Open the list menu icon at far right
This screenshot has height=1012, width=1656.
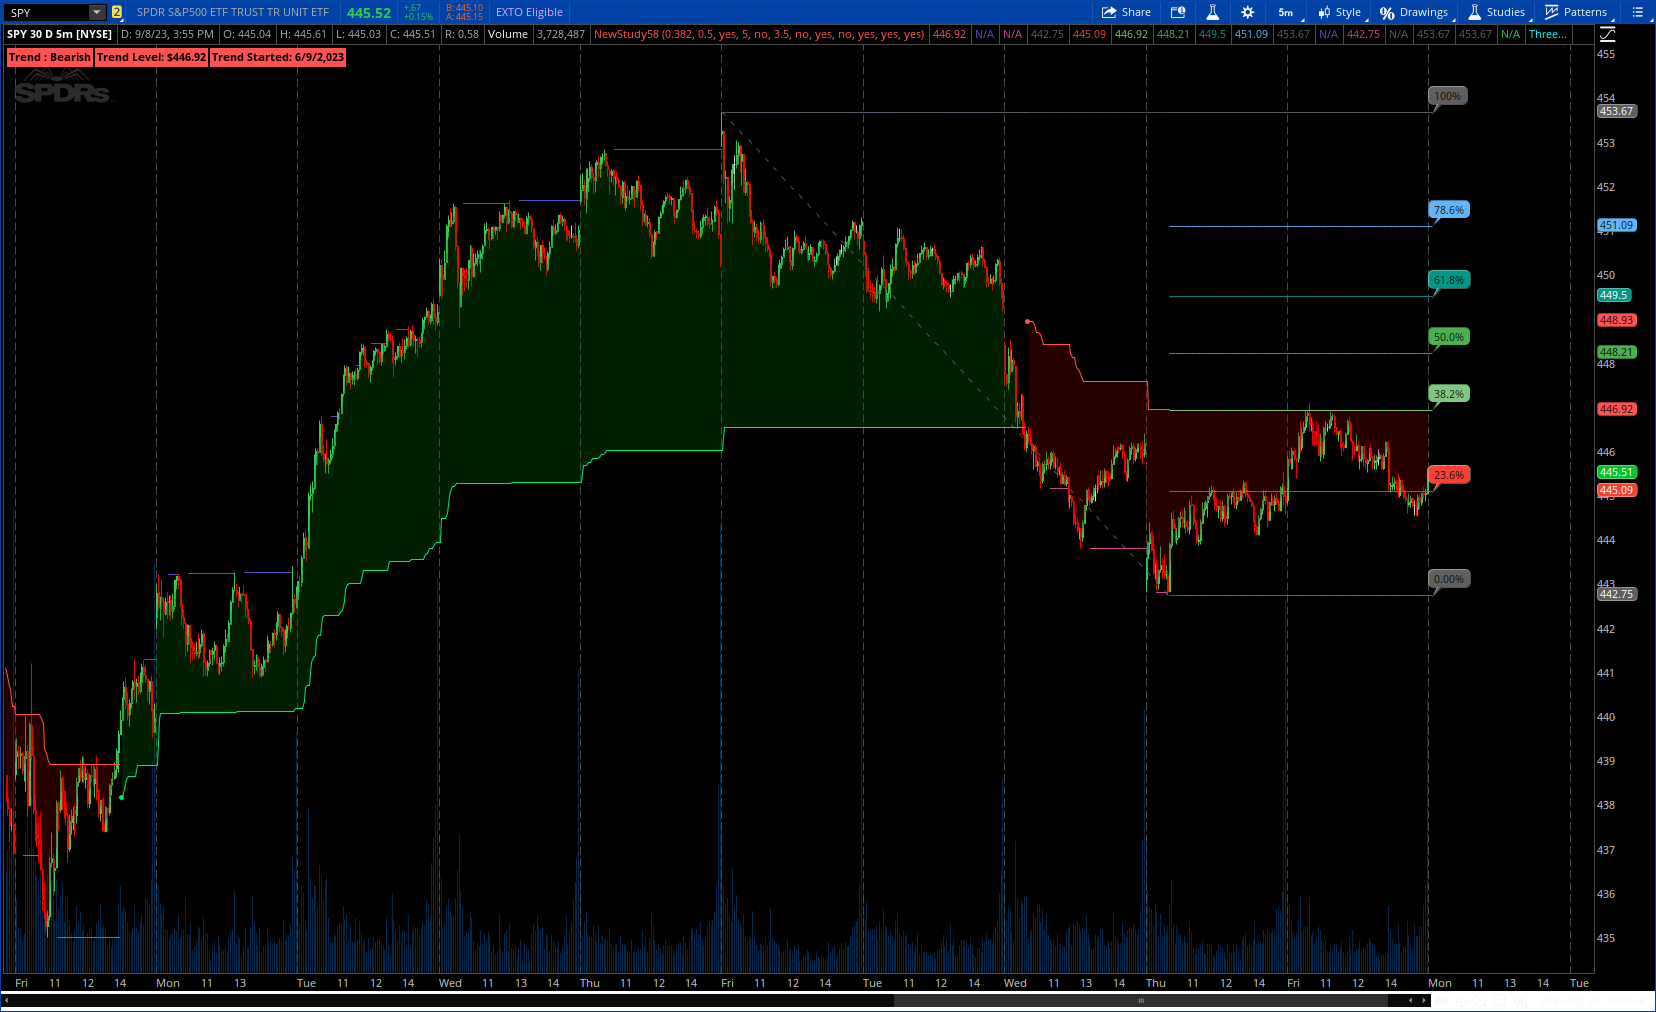coord(1637,12)
